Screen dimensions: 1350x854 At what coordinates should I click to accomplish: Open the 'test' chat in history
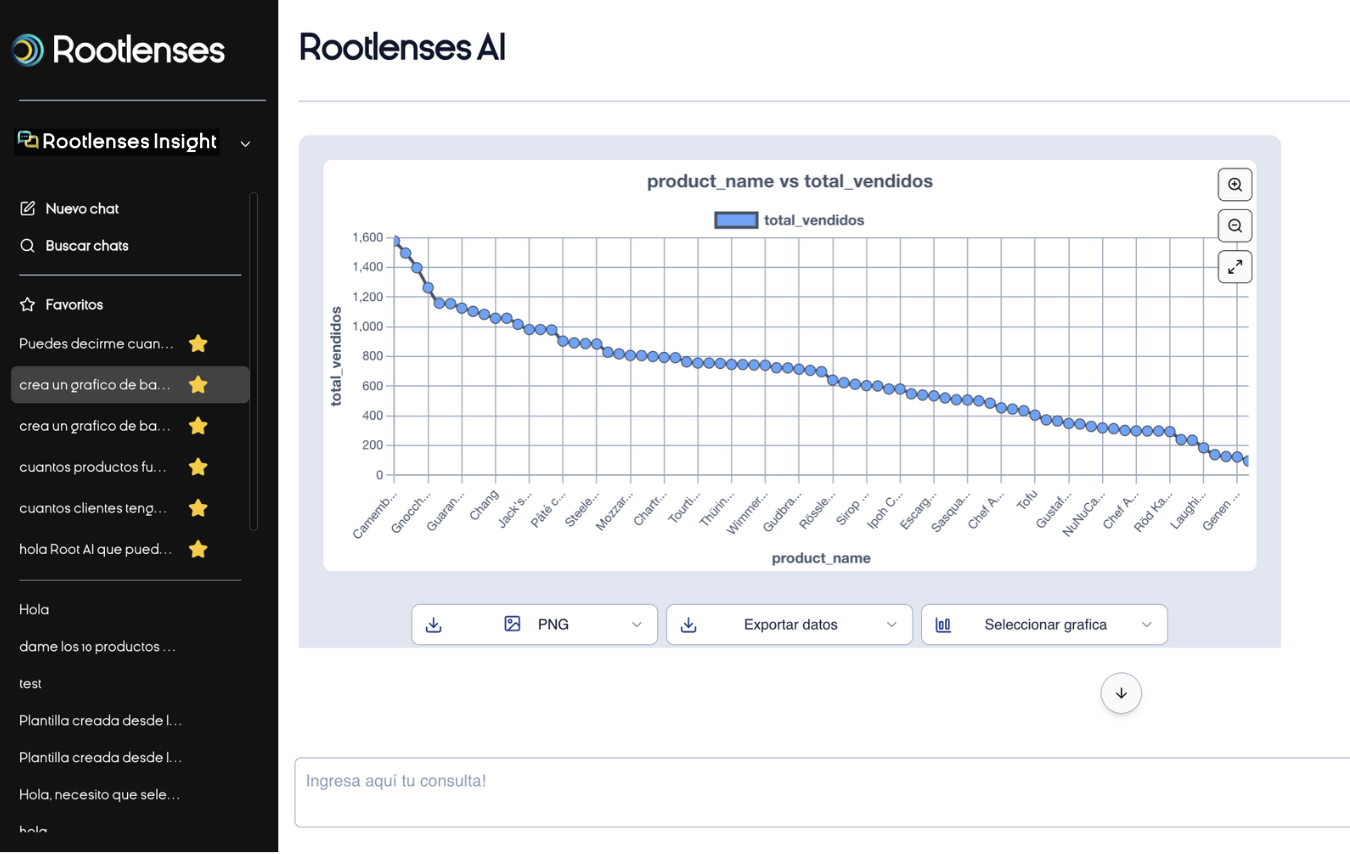tap(30, 683)
